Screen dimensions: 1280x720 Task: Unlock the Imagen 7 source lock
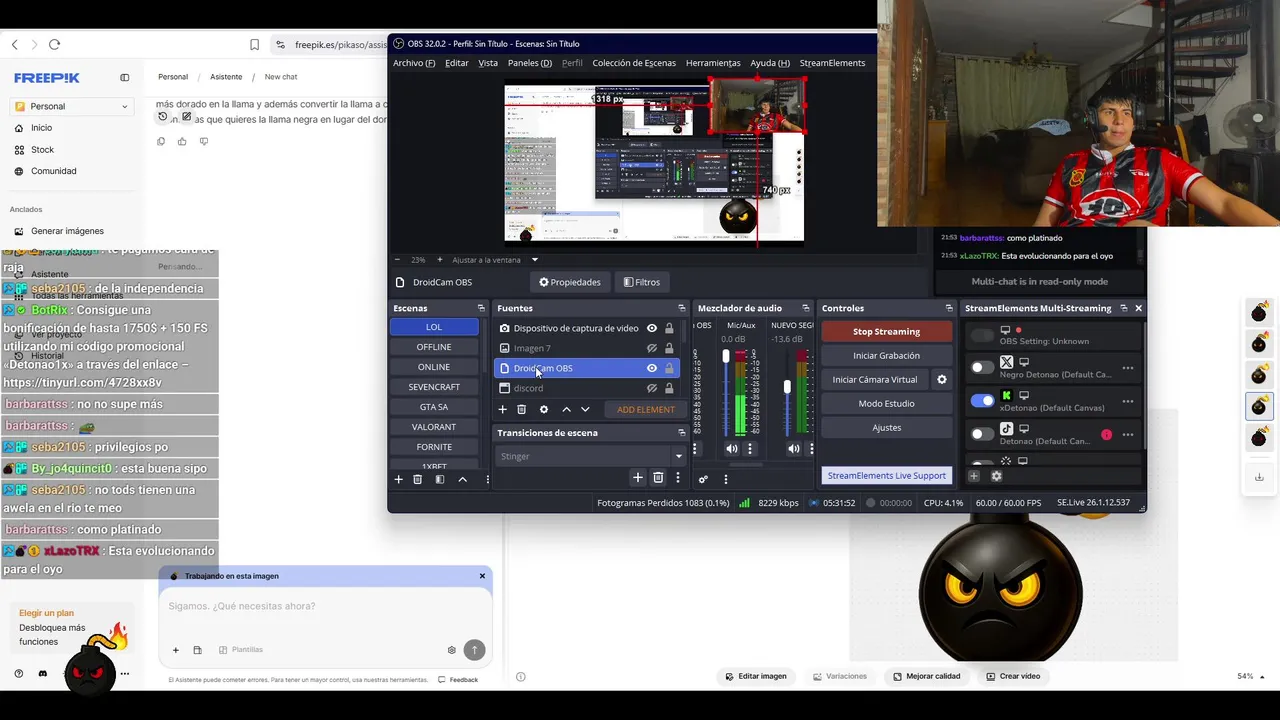point(669,348)
